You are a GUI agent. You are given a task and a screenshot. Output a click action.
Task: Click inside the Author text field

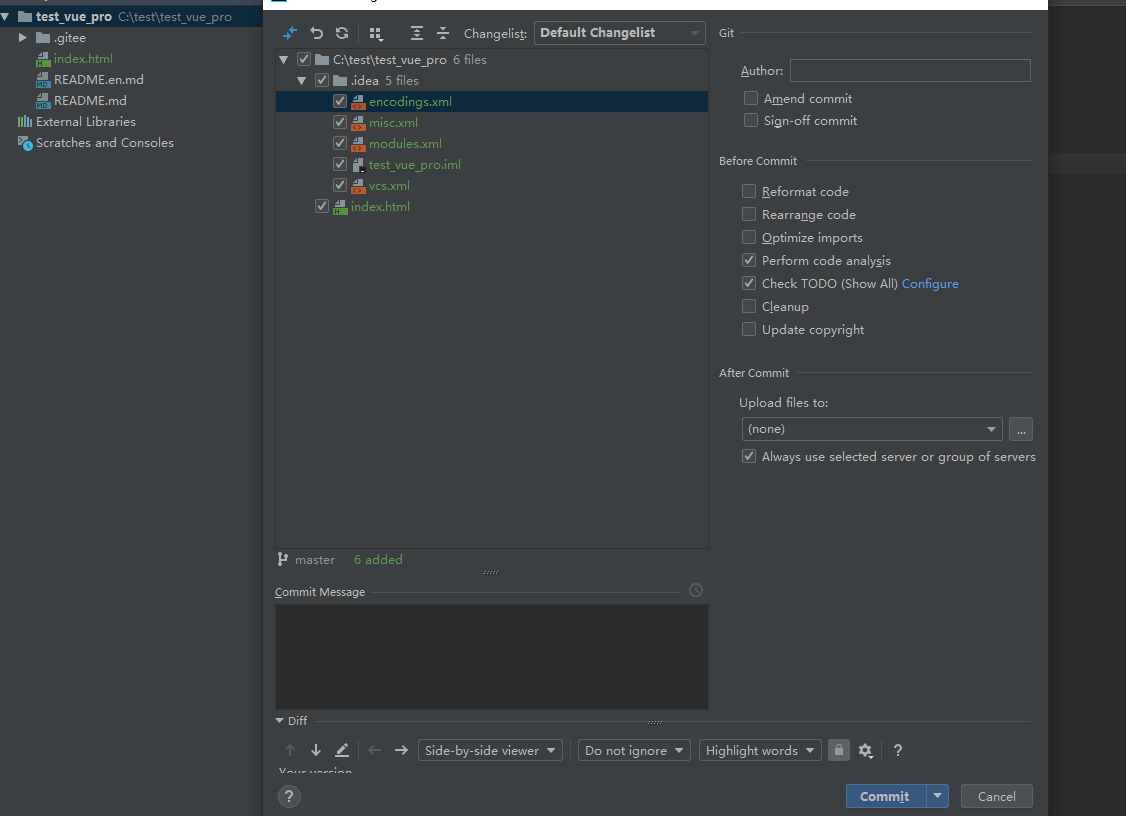pyautogui.click(x=909, y=71)
